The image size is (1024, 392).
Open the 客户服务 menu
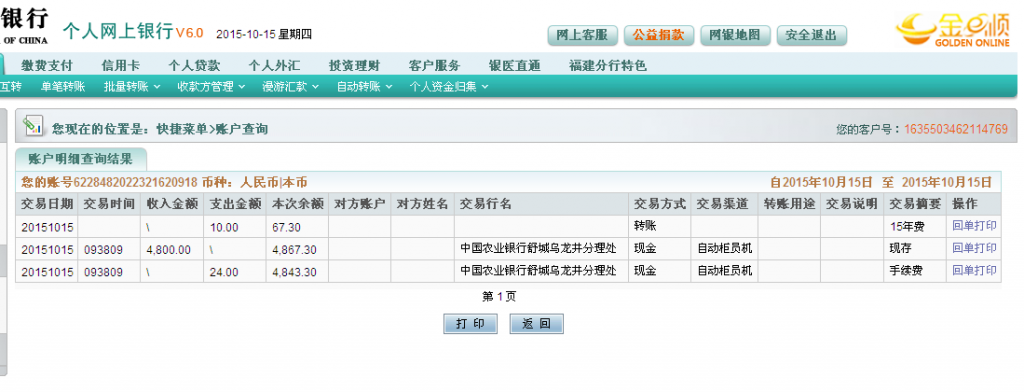tap(434, 66)
